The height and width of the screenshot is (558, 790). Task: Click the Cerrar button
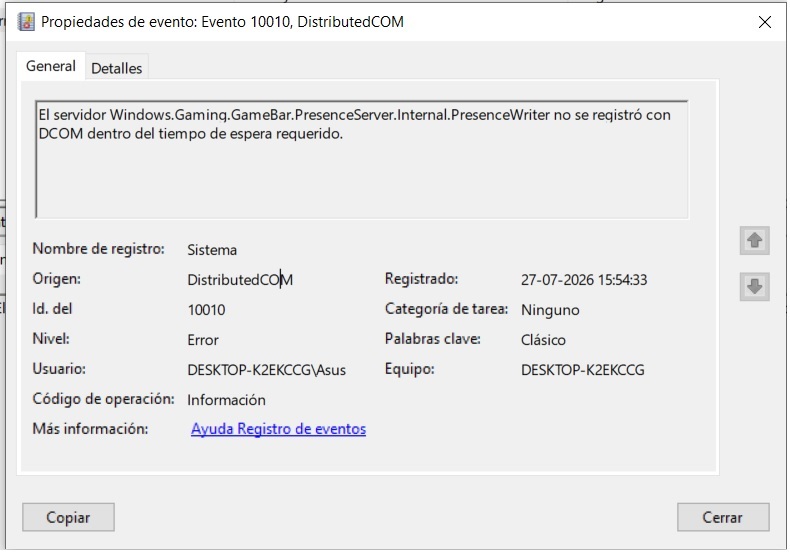722,517
